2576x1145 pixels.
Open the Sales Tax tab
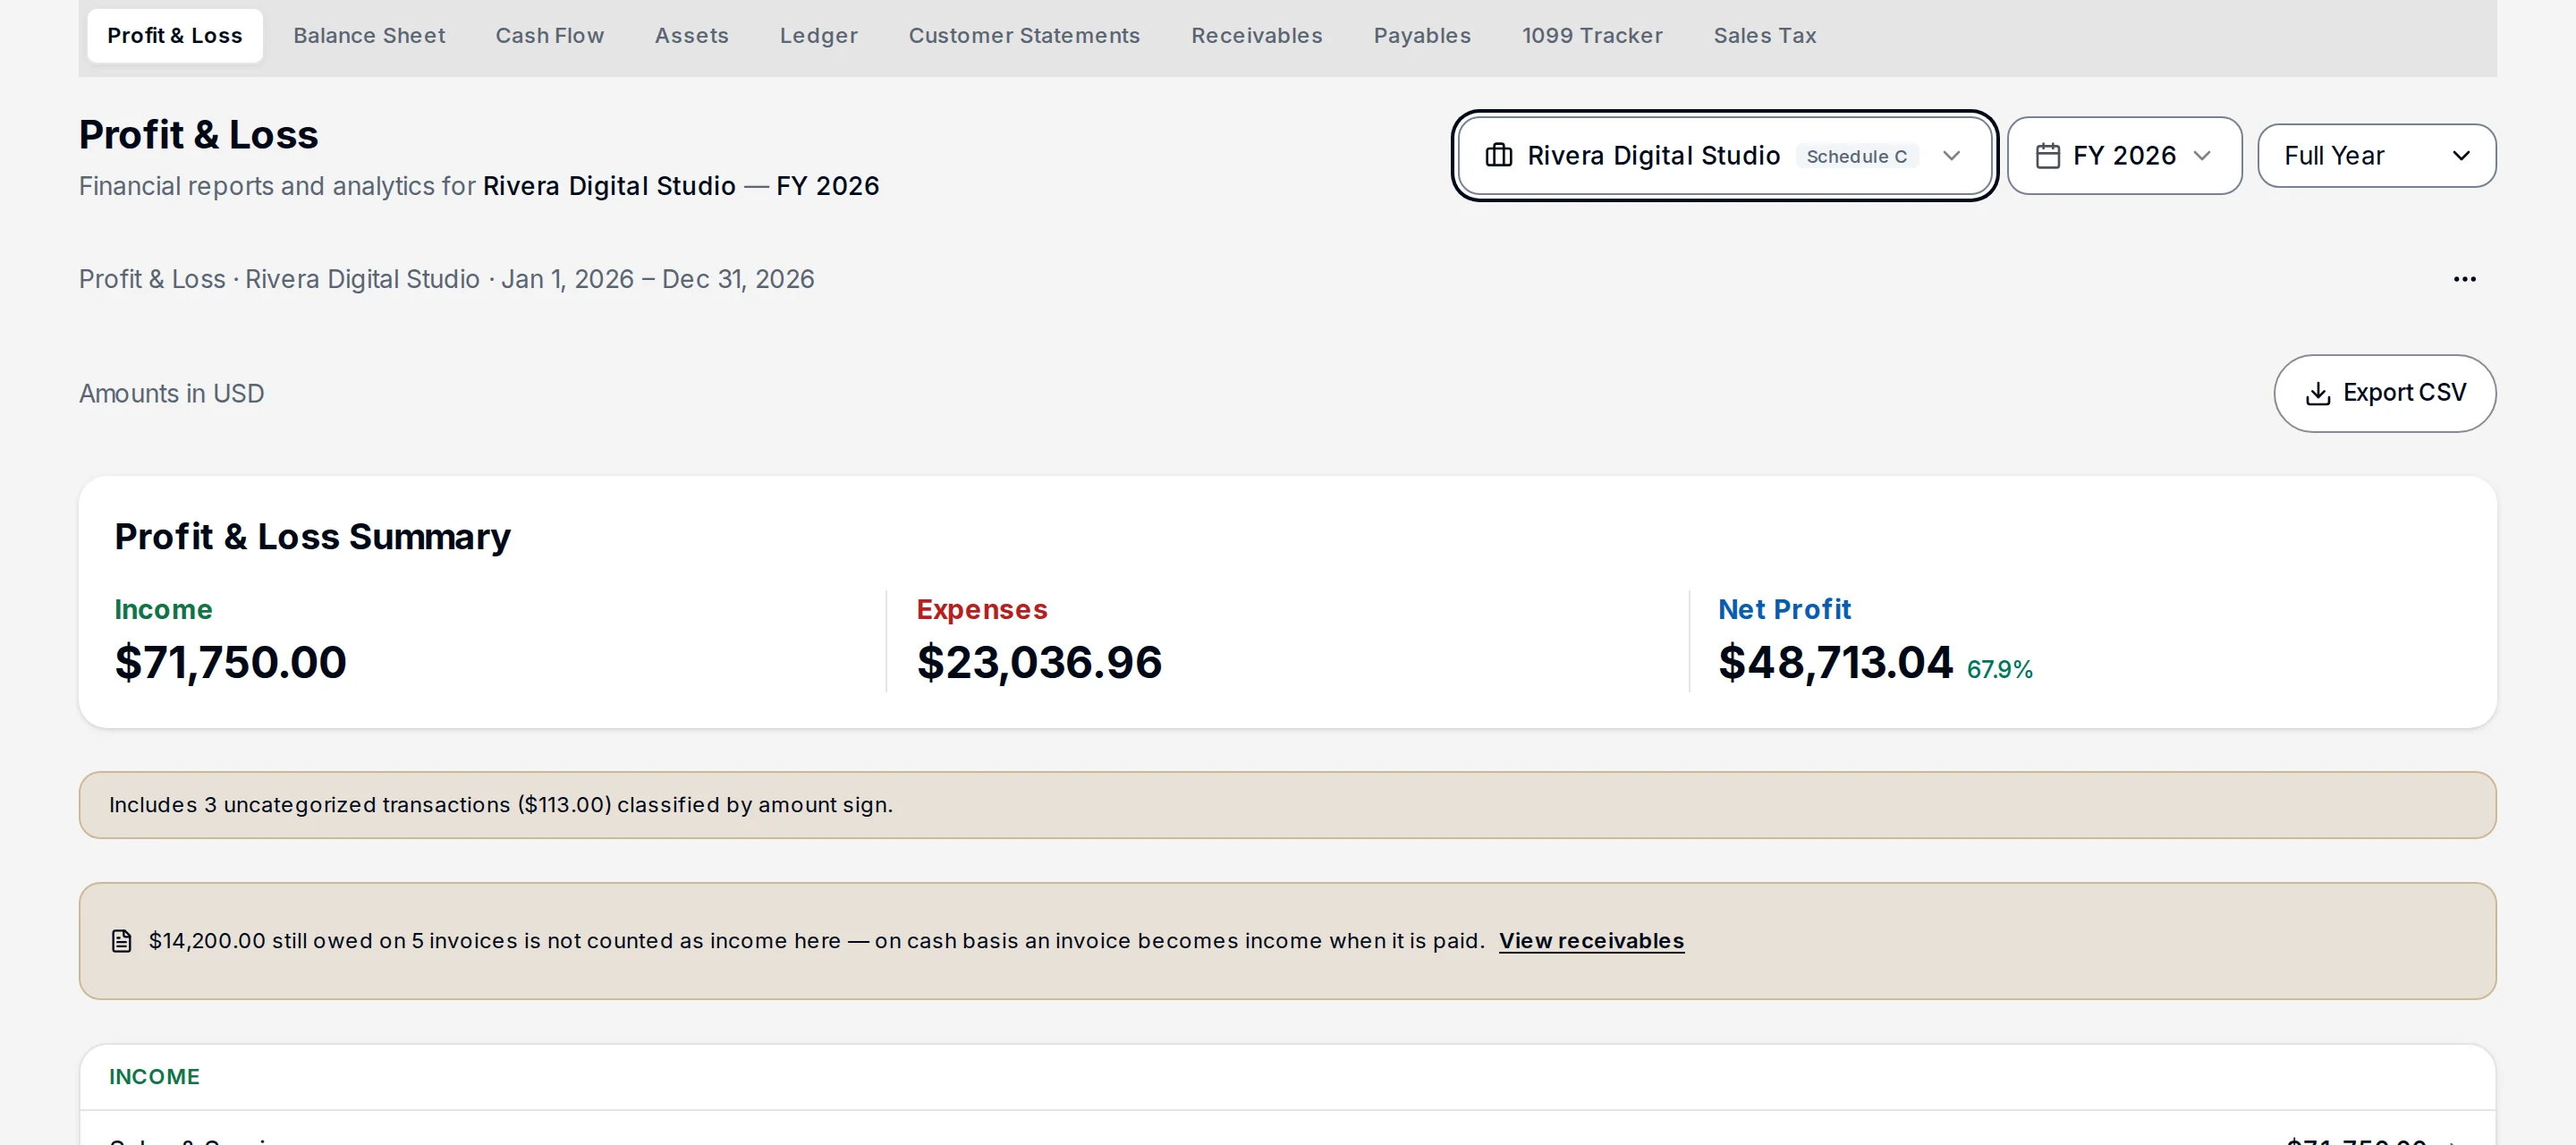click(x=1764, y=36)
